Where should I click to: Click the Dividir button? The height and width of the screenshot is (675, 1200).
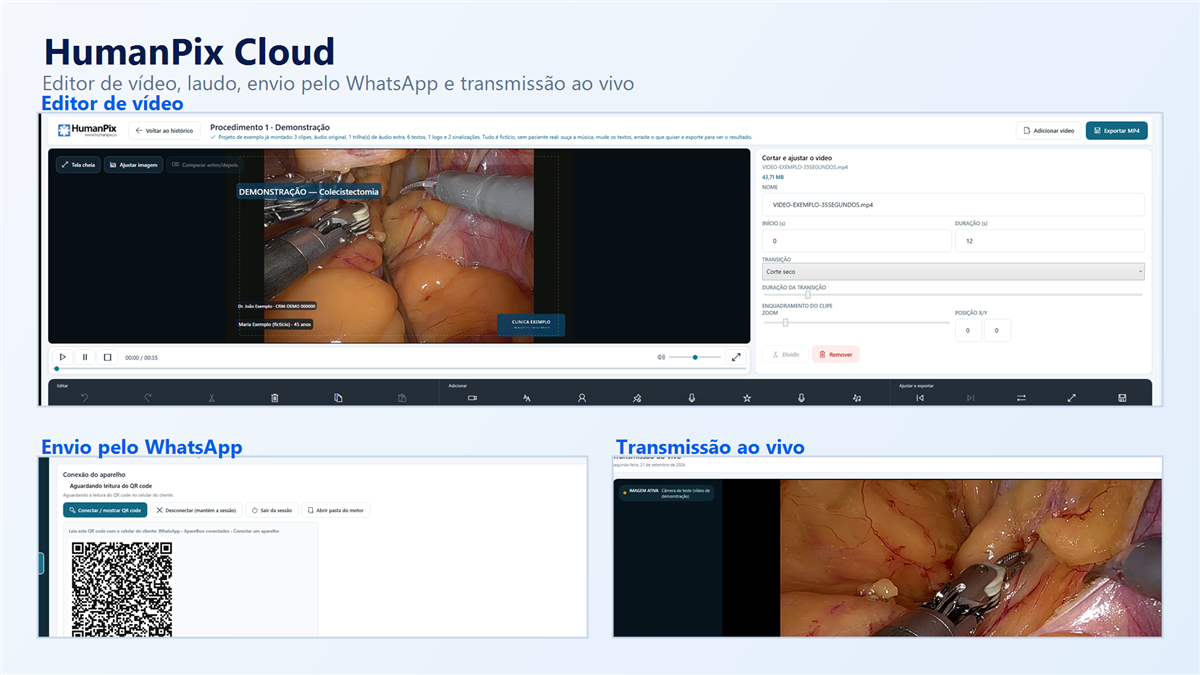point(786,354)
